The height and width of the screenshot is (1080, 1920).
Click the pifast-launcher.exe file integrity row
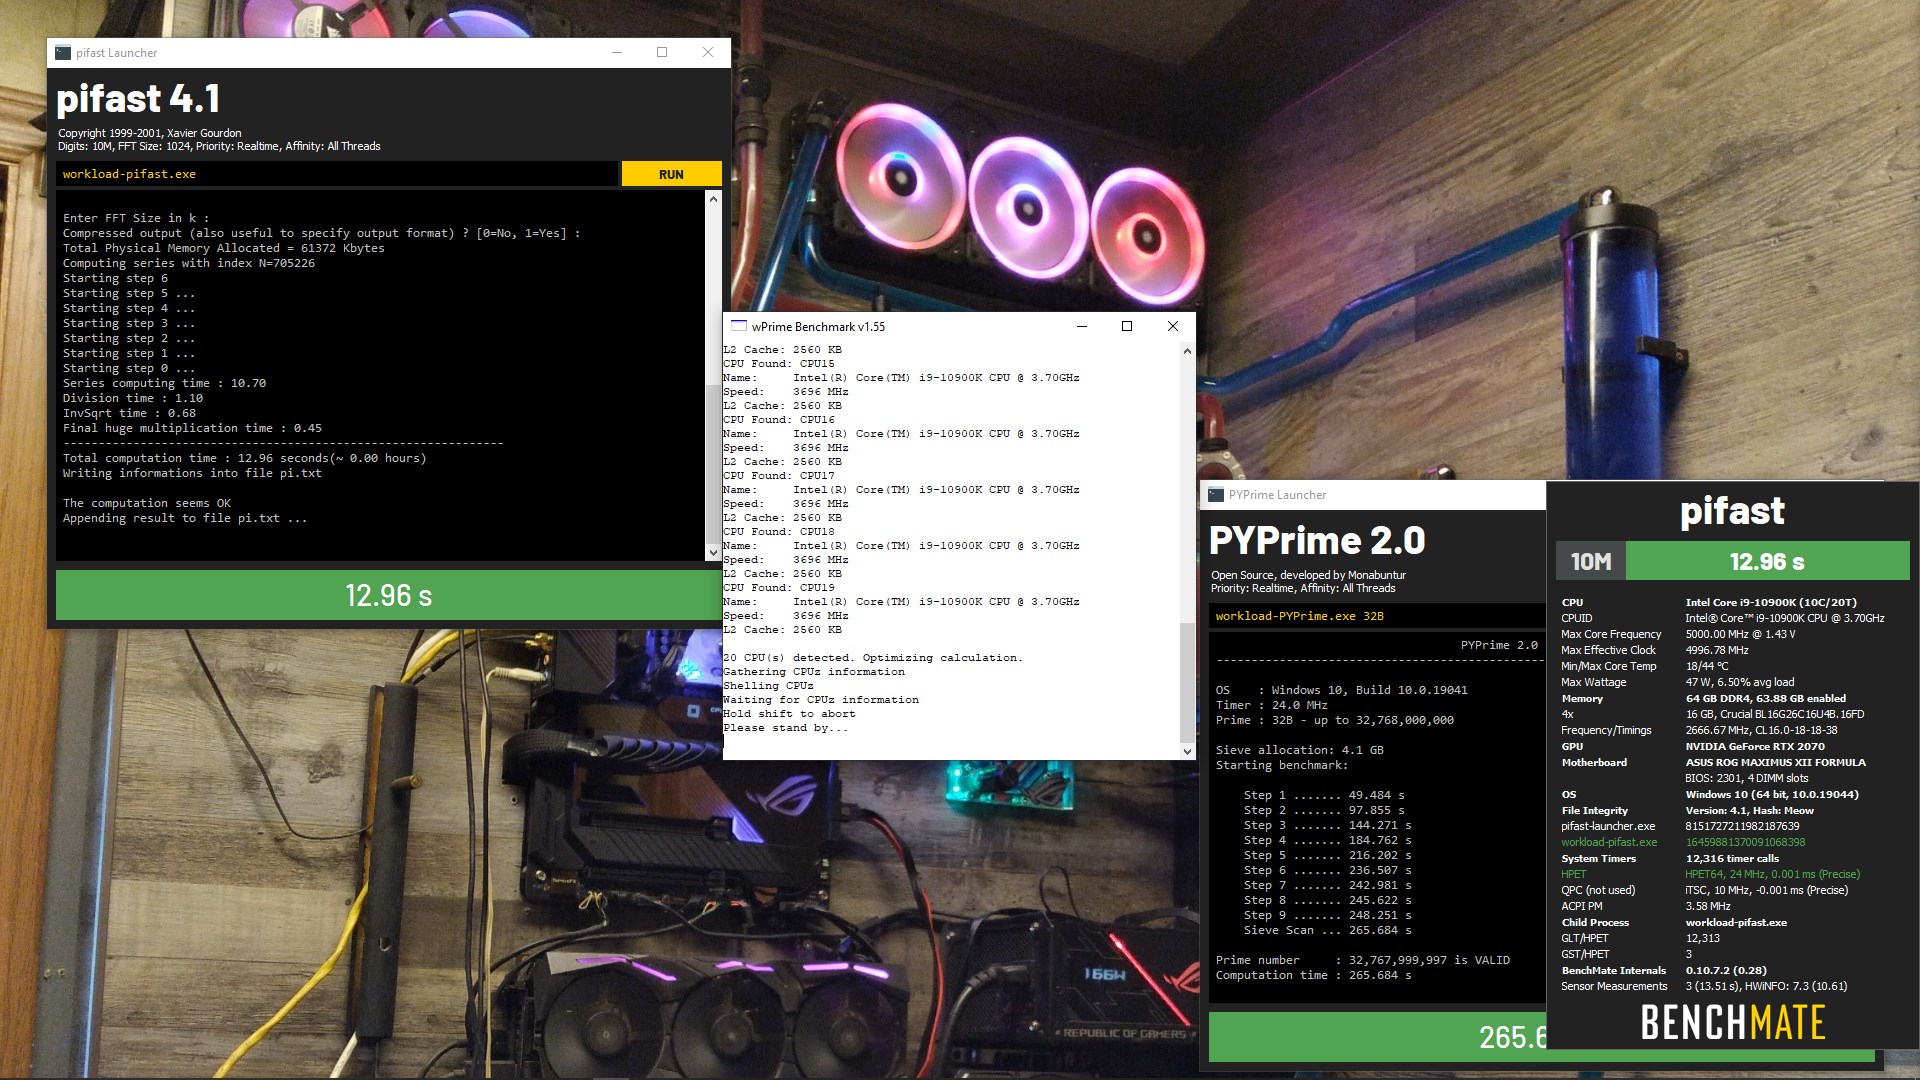tap(1680, 826)
